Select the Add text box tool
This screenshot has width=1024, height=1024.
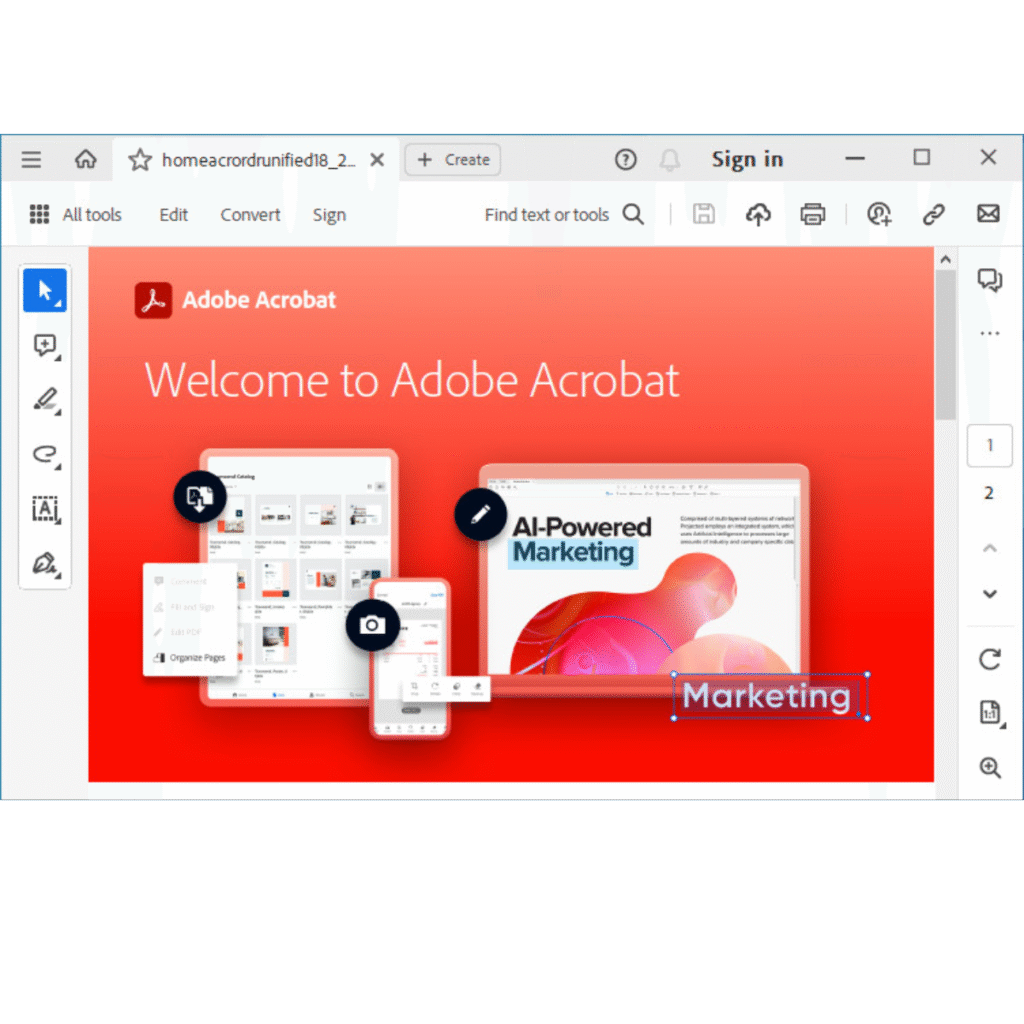pos(45,509)
